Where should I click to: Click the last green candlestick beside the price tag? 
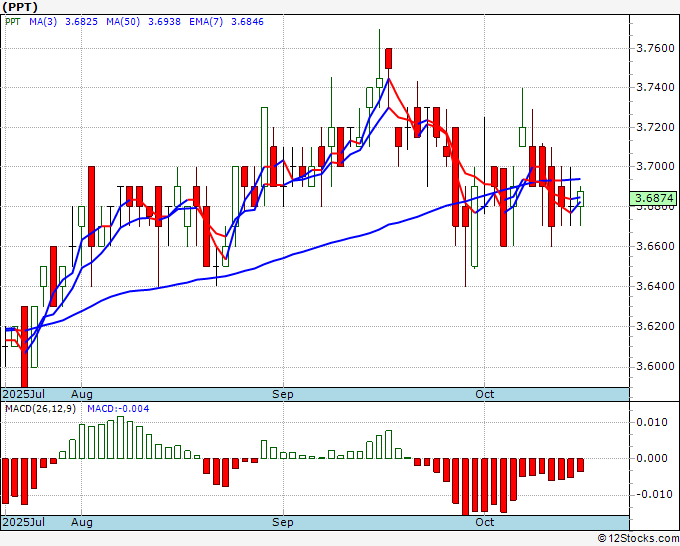580,199
